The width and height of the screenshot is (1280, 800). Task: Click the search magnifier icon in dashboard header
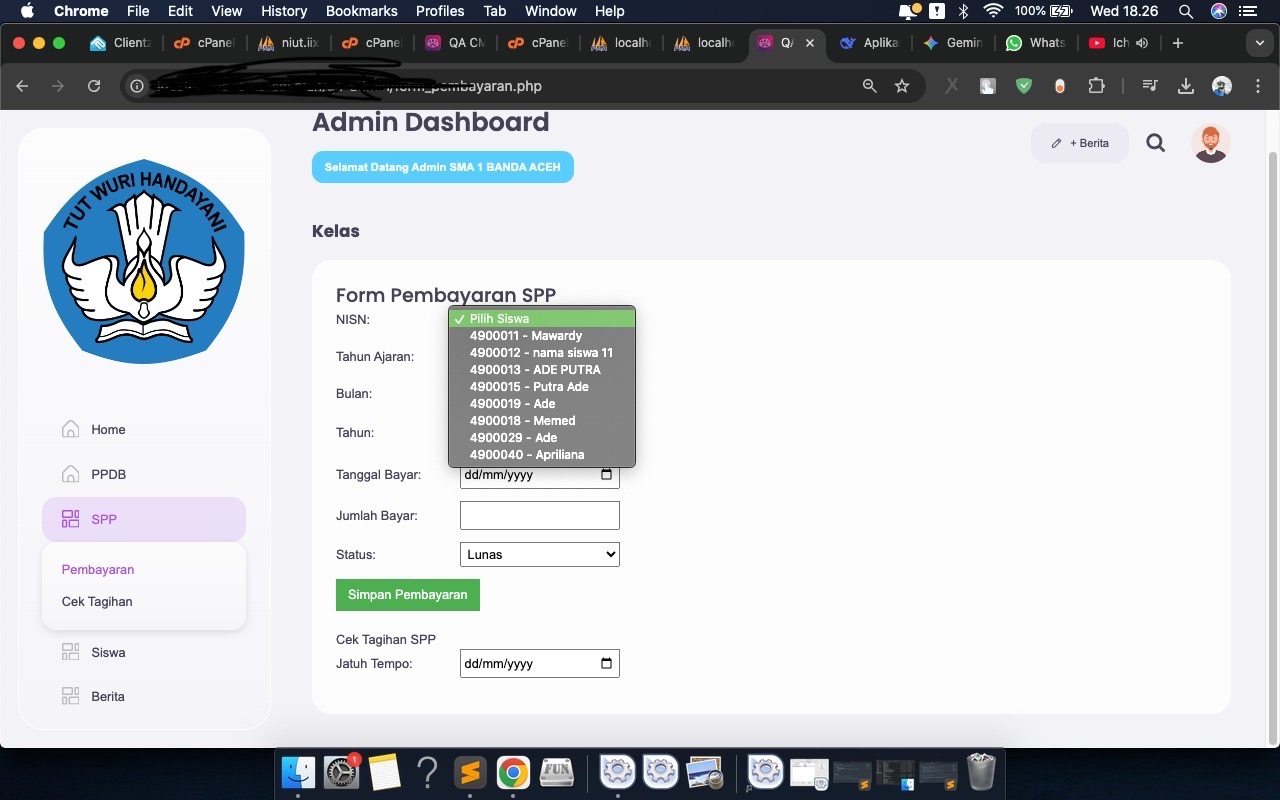(1155, 143)
